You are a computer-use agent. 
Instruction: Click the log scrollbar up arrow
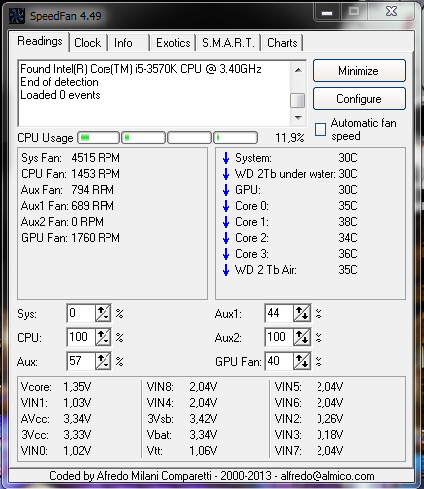298,70
